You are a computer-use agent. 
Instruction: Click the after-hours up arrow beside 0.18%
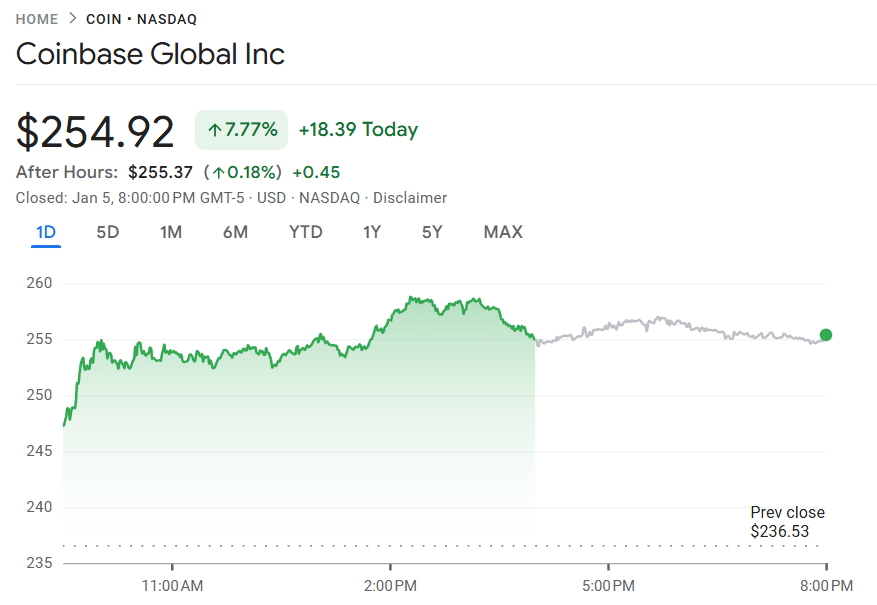(x=217, y=173)
